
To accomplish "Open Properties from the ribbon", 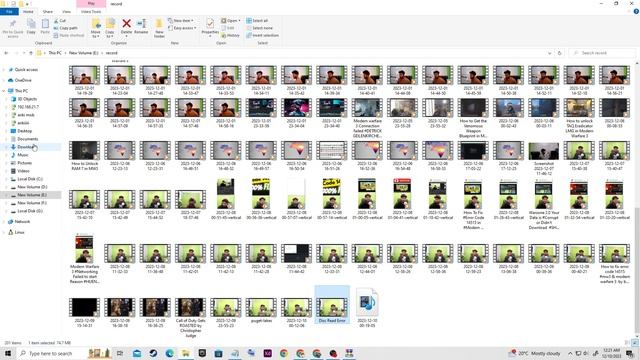I will [x=210, y=27].
